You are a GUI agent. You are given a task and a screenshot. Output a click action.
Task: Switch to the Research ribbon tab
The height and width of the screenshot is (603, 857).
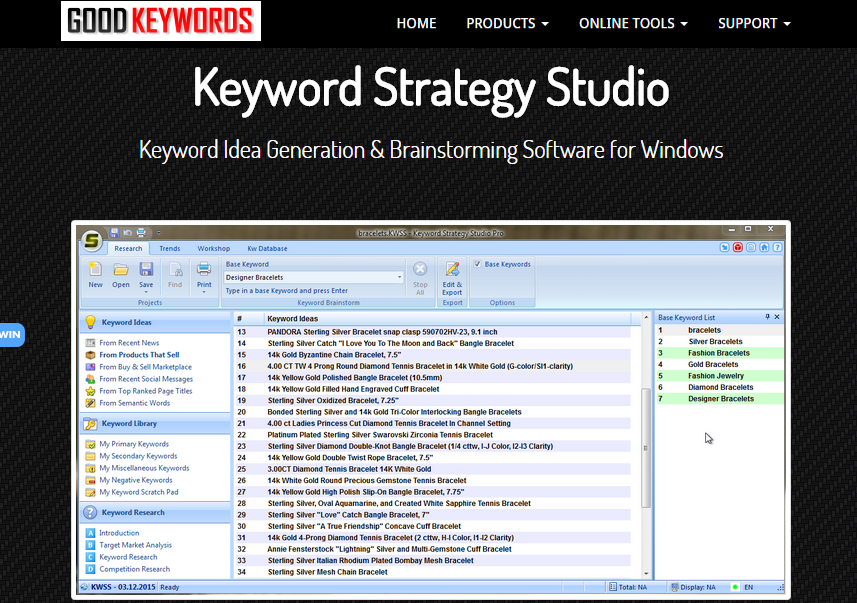click(x=128, y=249)
